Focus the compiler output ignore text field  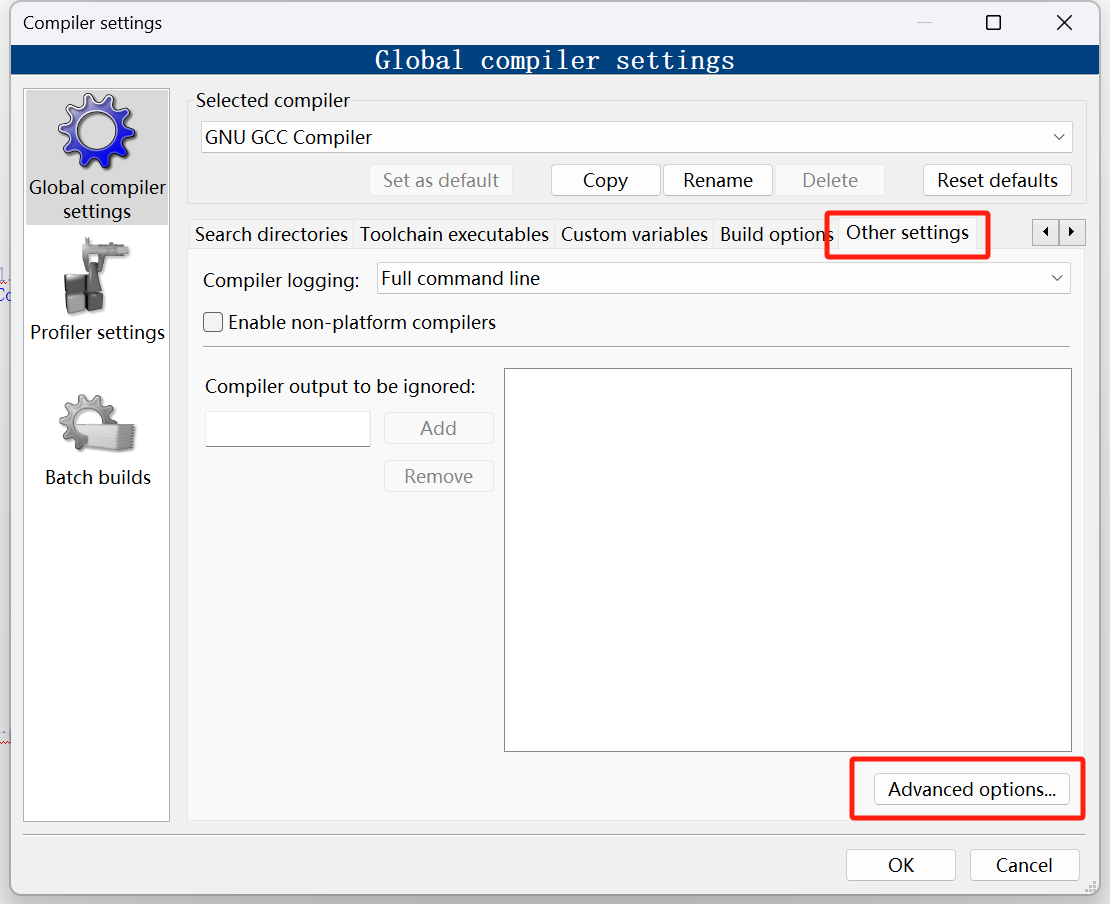[287, 429]
